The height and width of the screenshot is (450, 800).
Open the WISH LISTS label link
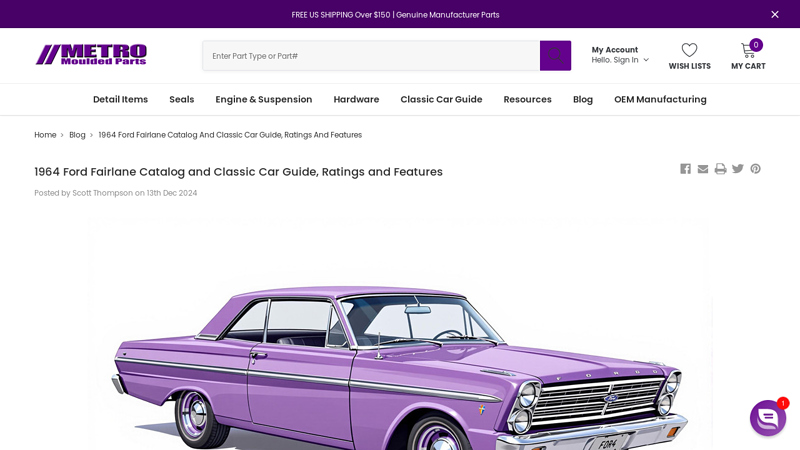[x=689, y=66]
